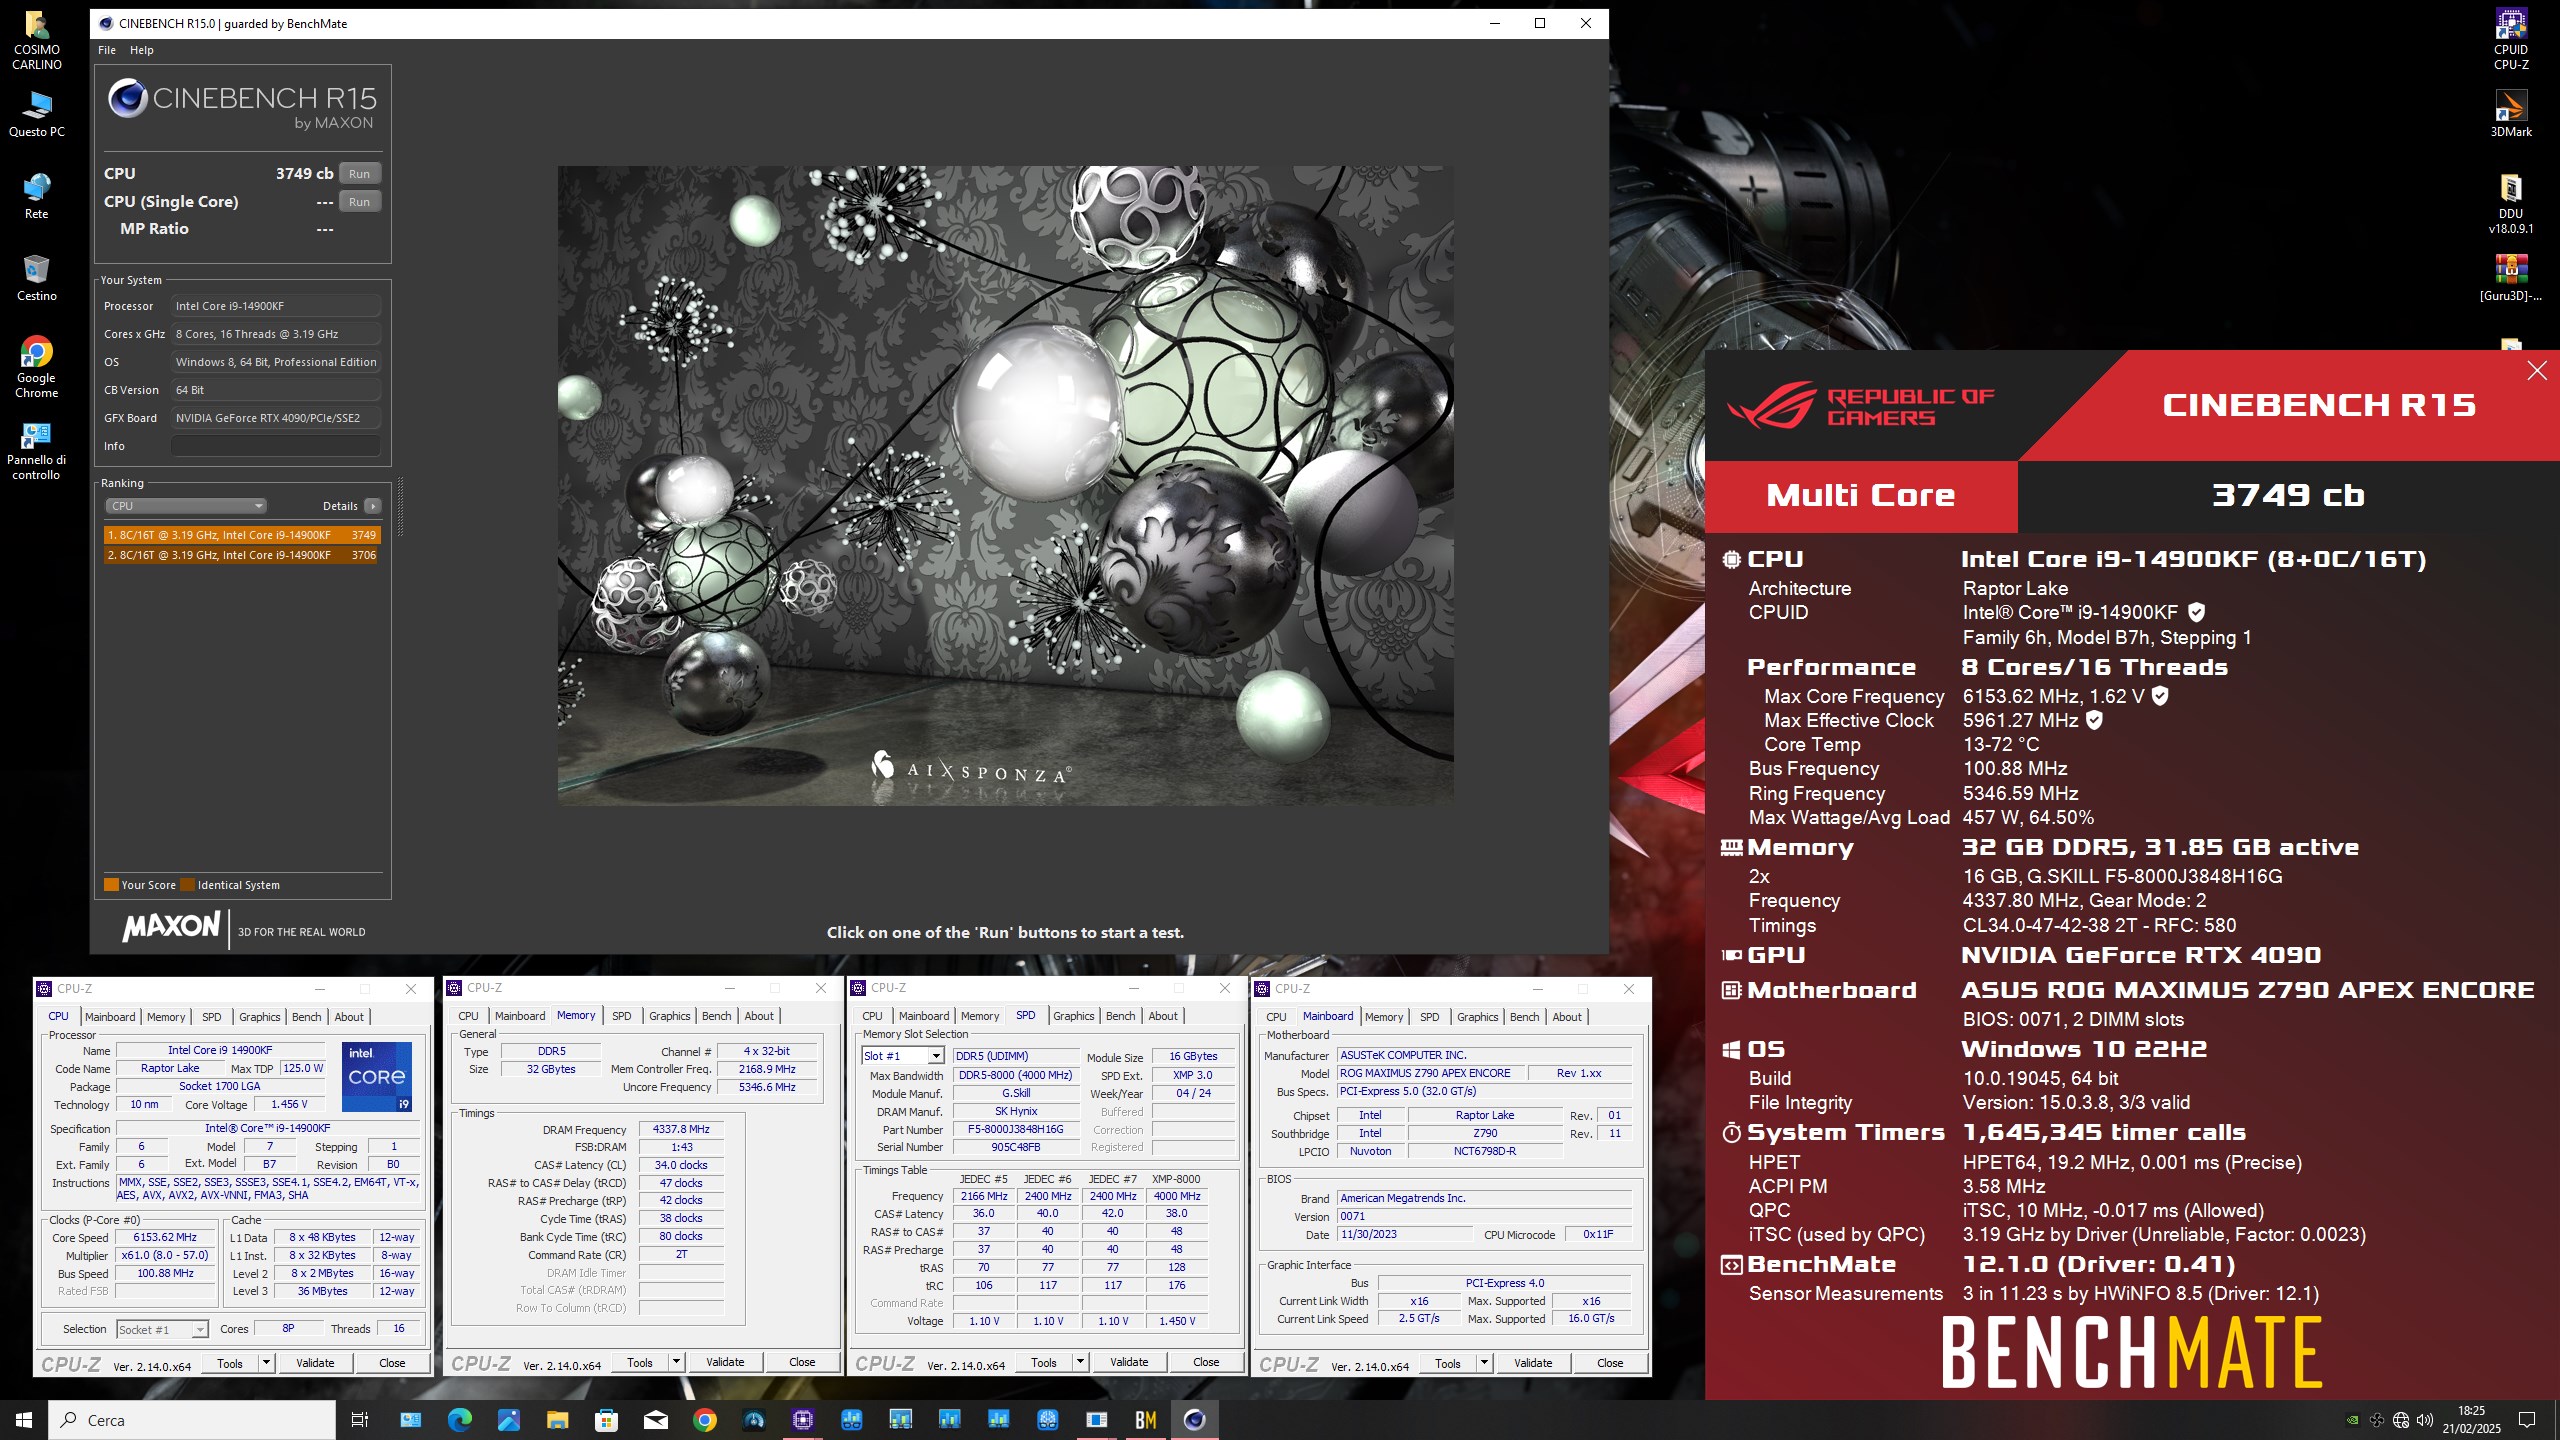Click Validate in CPU-Z Mainboard window
The height and width of the screenshot is (1440, 2560).
[x=1534, y=1363]
